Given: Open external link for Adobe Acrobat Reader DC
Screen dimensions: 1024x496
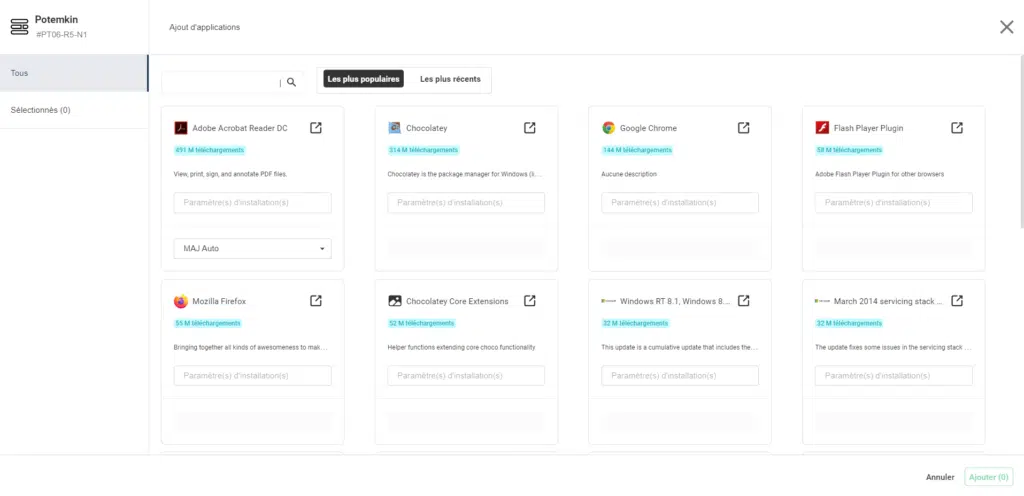Looking at the screenshot, I should click(x=315, y=128).
